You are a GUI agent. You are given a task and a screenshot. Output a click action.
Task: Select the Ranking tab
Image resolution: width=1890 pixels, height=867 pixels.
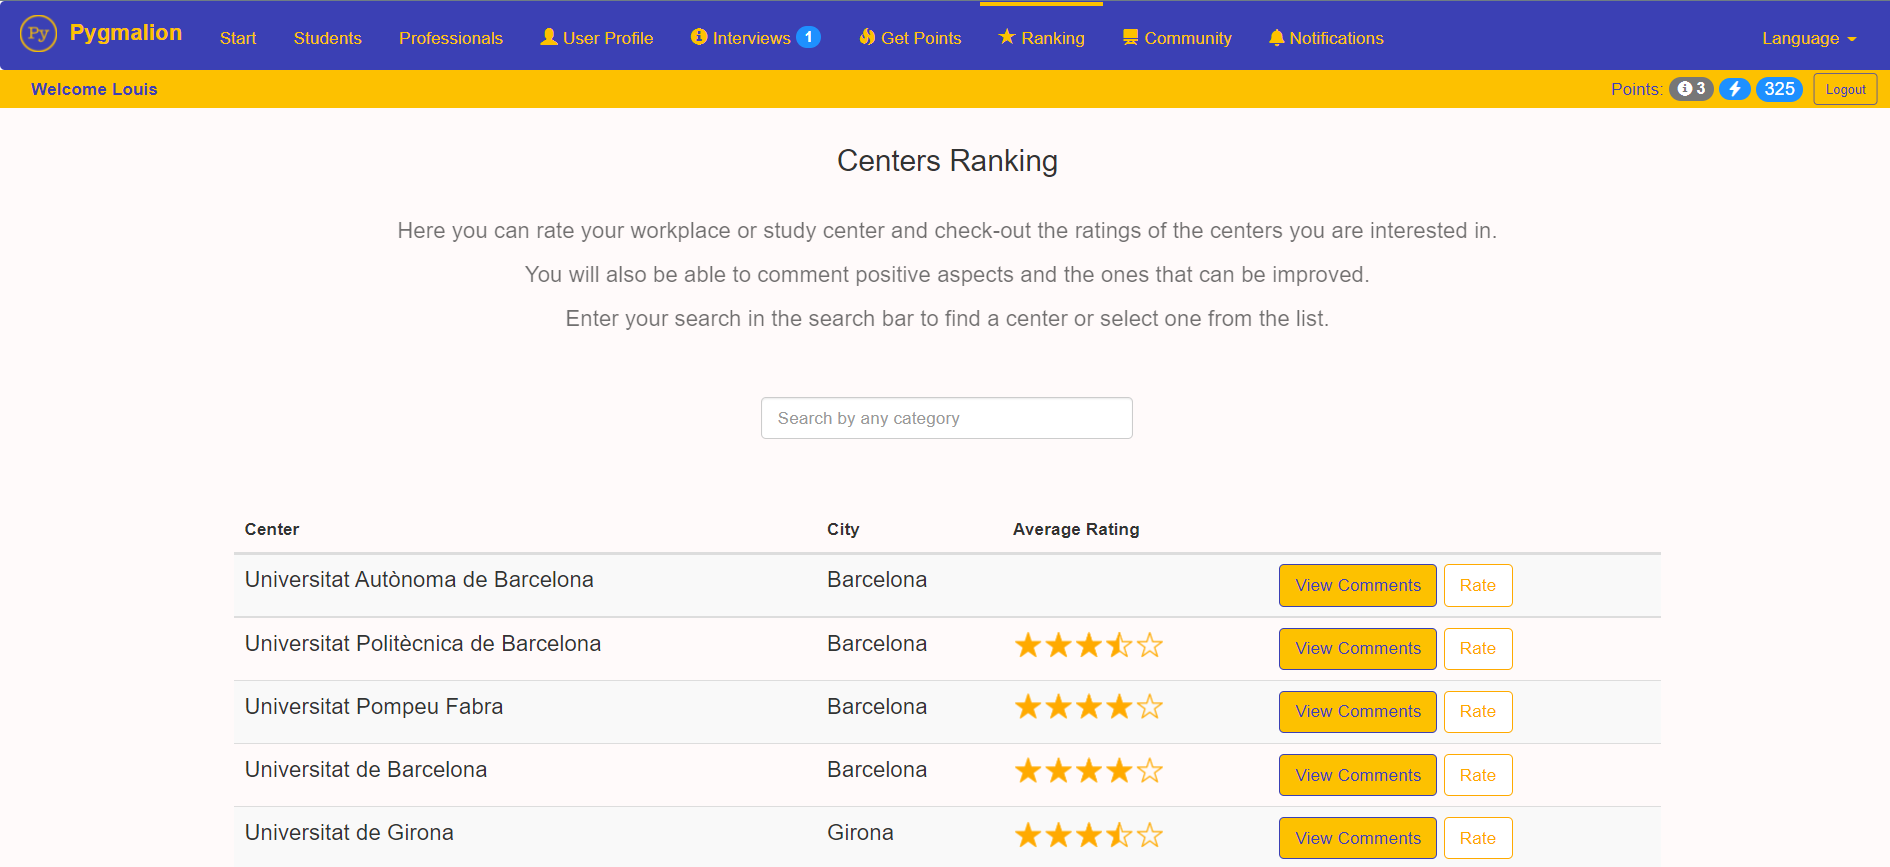[x=1041, y=38]
